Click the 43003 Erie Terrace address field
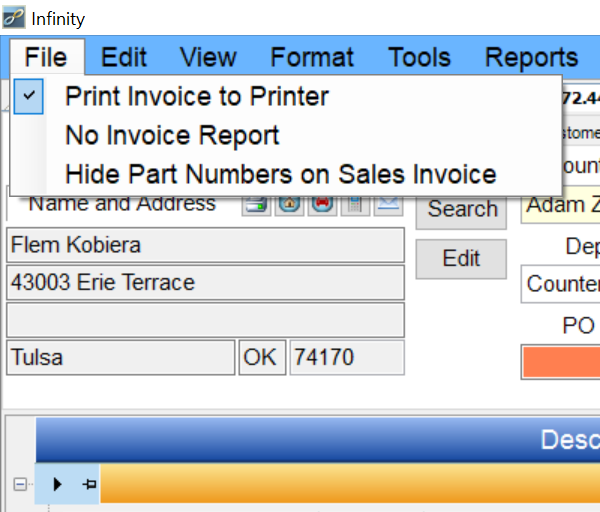Screen dimensions: 600x512 (x=205, y=283)
